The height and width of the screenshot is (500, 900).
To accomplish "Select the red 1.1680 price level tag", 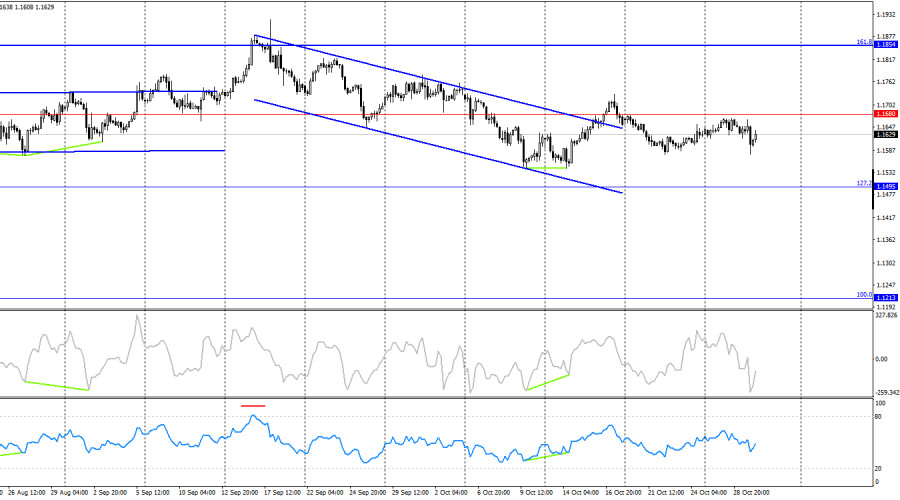I will click(885, 115).
